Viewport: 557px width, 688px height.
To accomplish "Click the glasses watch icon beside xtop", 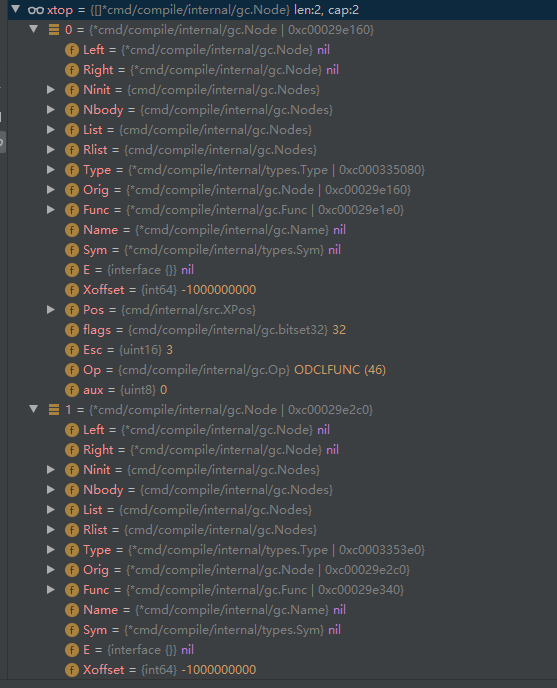I will tap(36, 10).
